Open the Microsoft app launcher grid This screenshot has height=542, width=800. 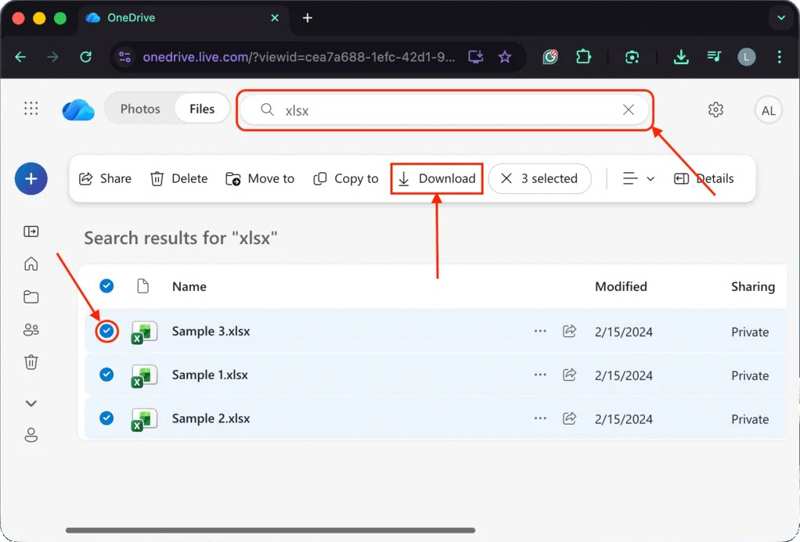tap(31, 109)
